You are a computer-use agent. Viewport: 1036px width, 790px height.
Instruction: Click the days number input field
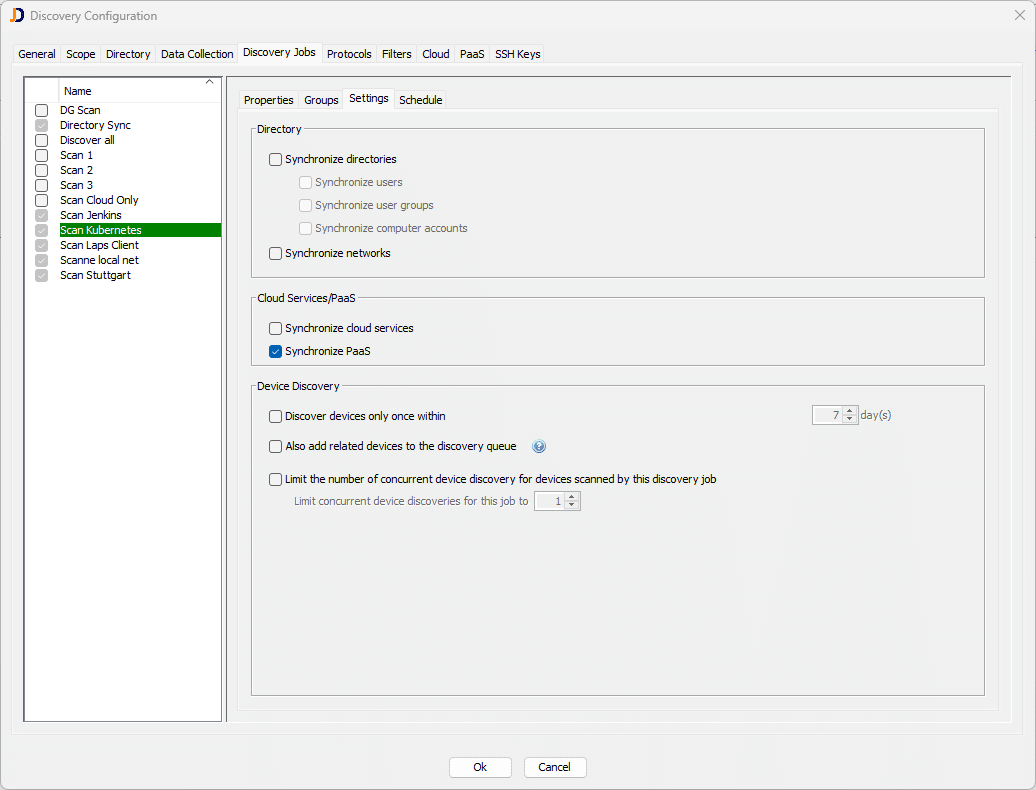pos(826,415)
